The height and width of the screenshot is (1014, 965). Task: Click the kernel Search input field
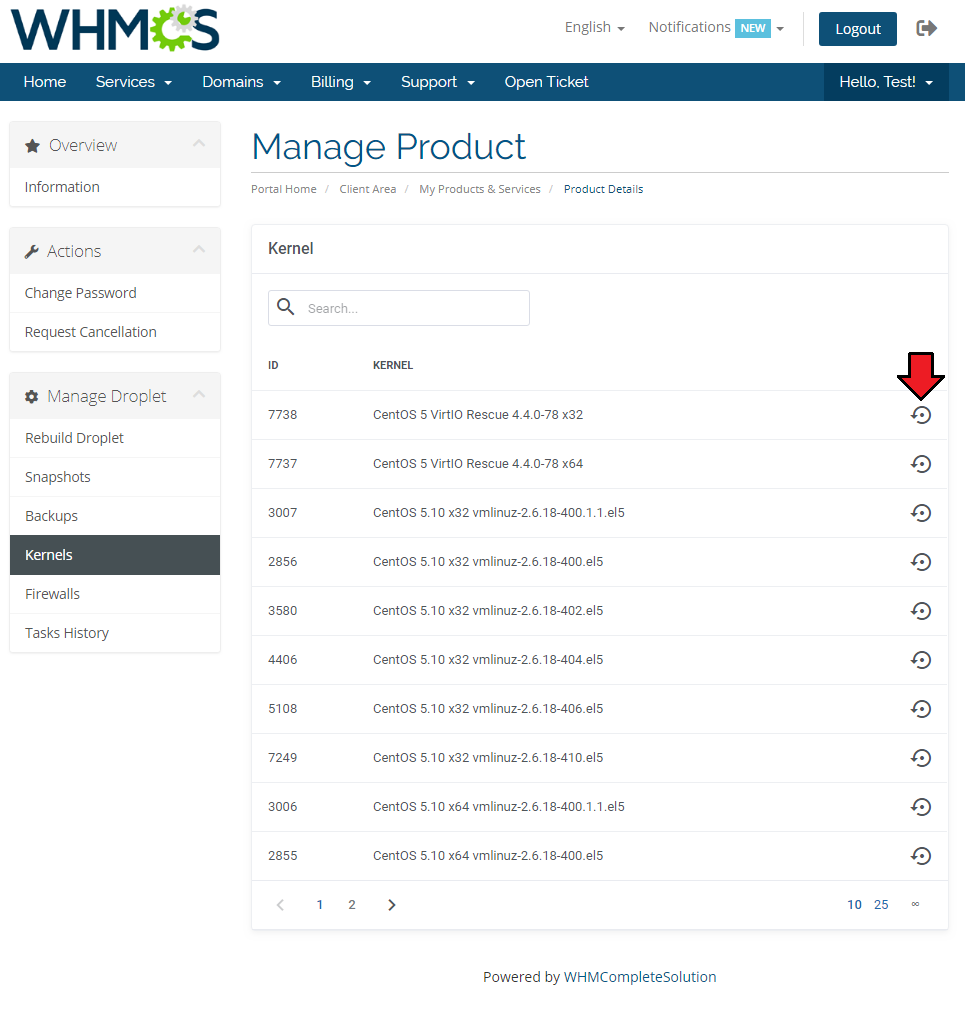click(410, 308)
